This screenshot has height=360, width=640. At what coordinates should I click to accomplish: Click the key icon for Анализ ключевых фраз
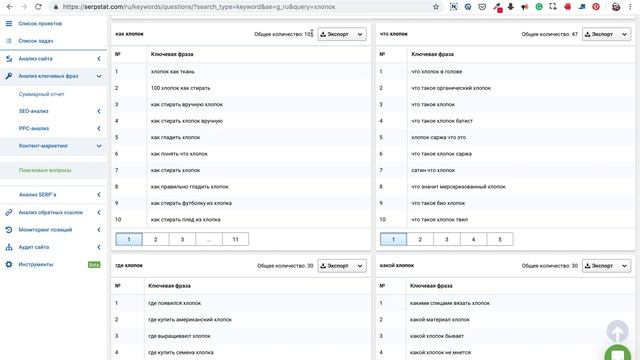(x=9, y=76)
